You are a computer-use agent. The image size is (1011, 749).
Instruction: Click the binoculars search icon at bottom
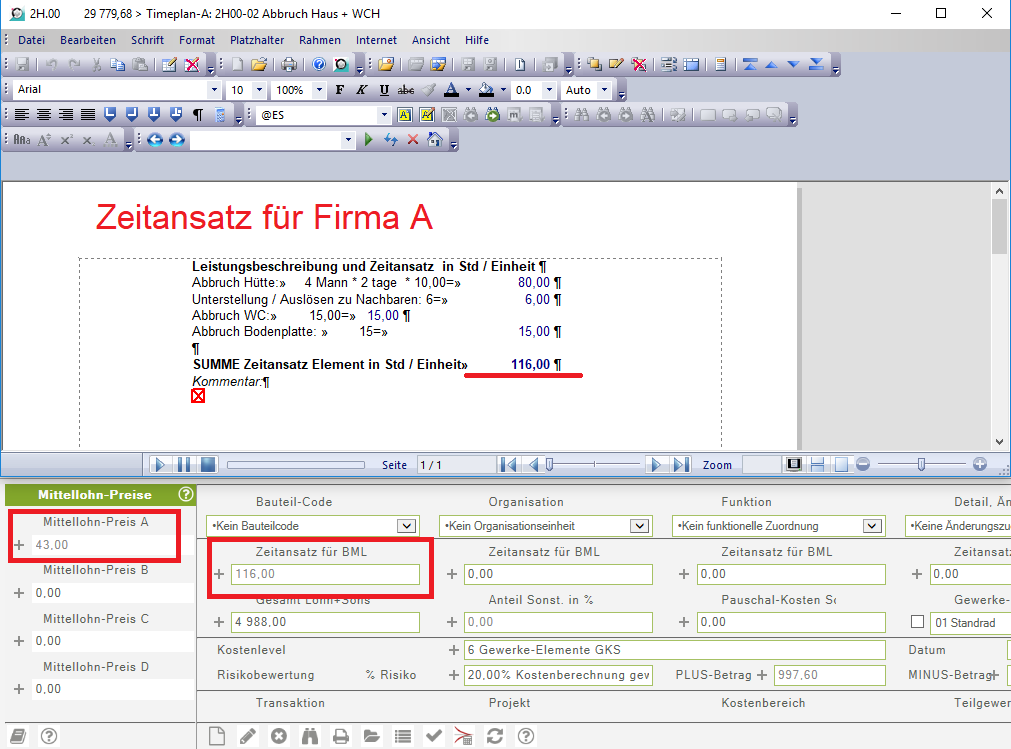pyautogui.click(x=310, y=736)
